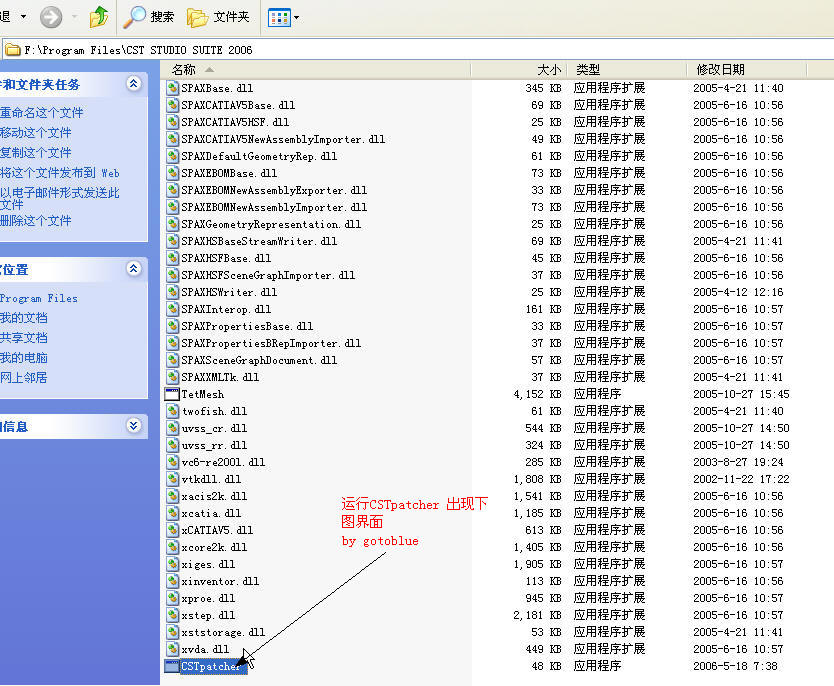
Task: Select the xstep.dll file icon
Action: (x=172, y=615)
